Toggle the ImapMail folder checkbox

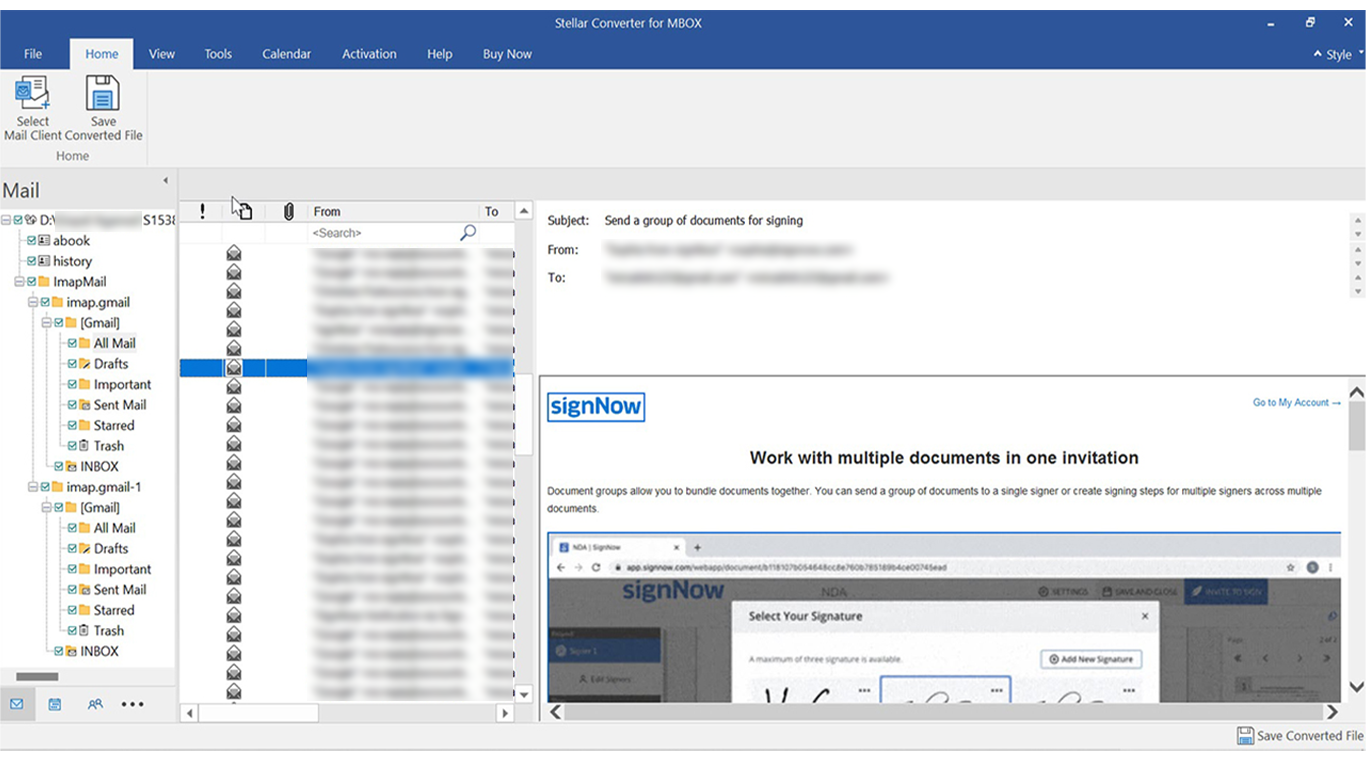click(32, 282)
